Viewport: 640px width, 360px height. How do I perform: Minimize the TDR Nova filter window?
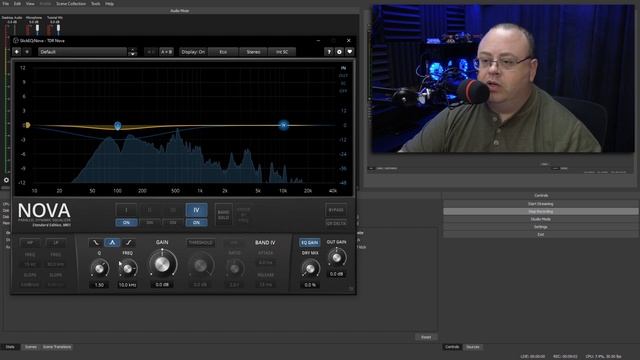[x=318, y=40]
